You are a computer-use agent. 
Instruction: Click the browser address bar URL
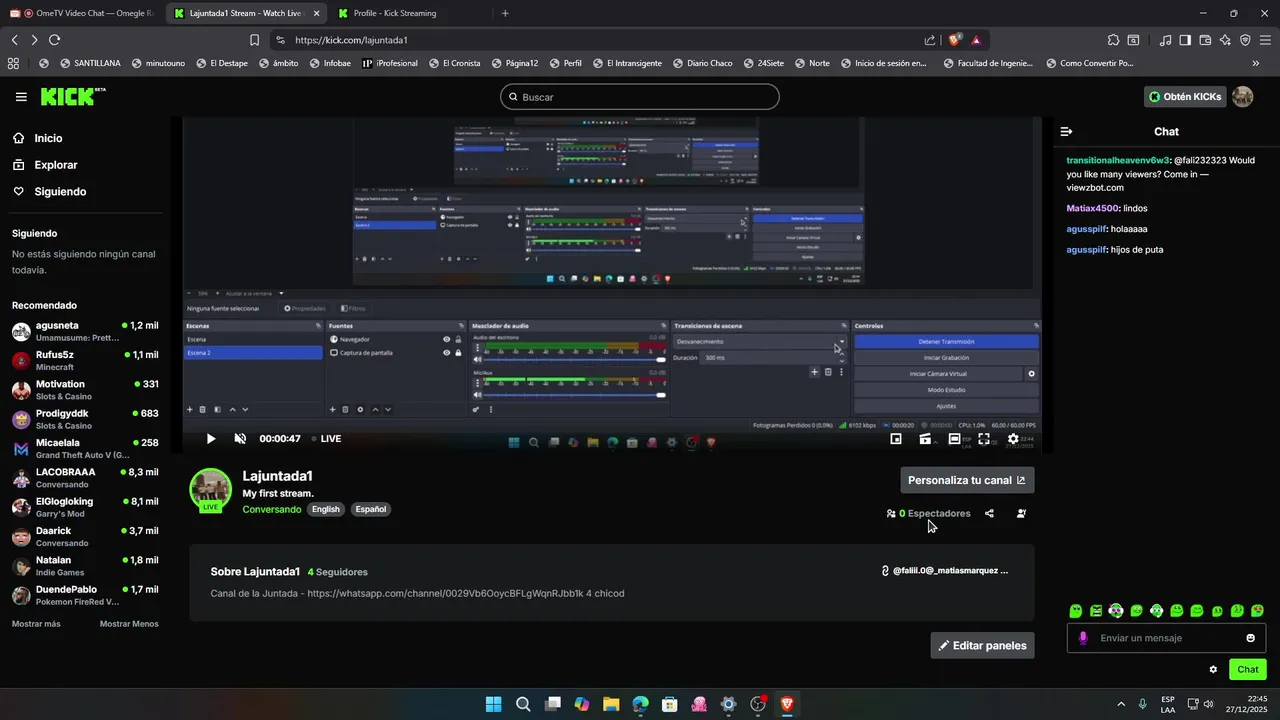coord(351,40)
